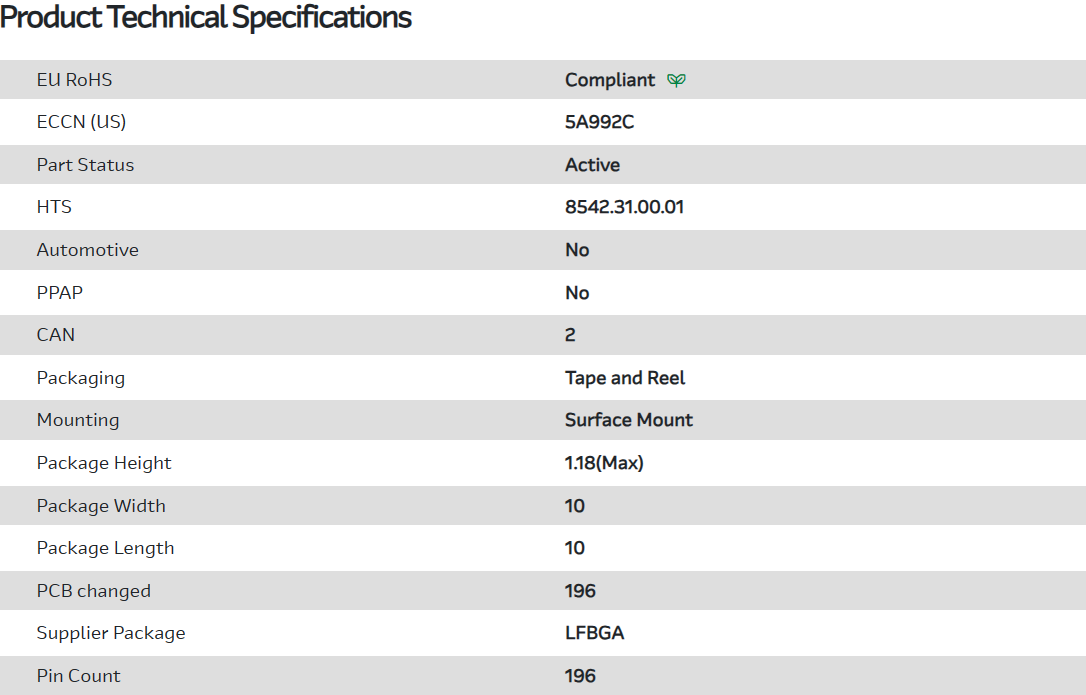Select the Automotive row label
Screen dimensions: 1086x695
coord(88,250)
